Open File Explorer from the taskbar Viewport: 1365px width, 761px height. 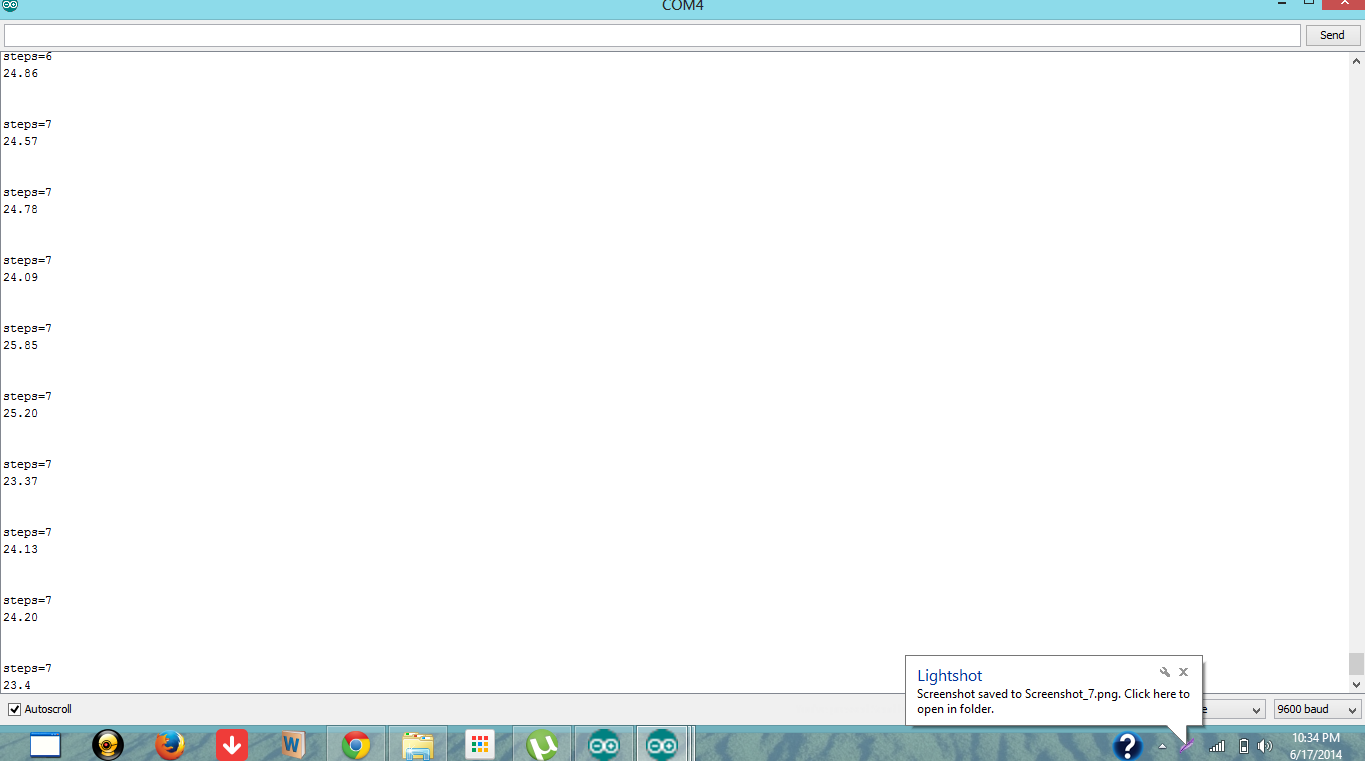coord(417,745)
